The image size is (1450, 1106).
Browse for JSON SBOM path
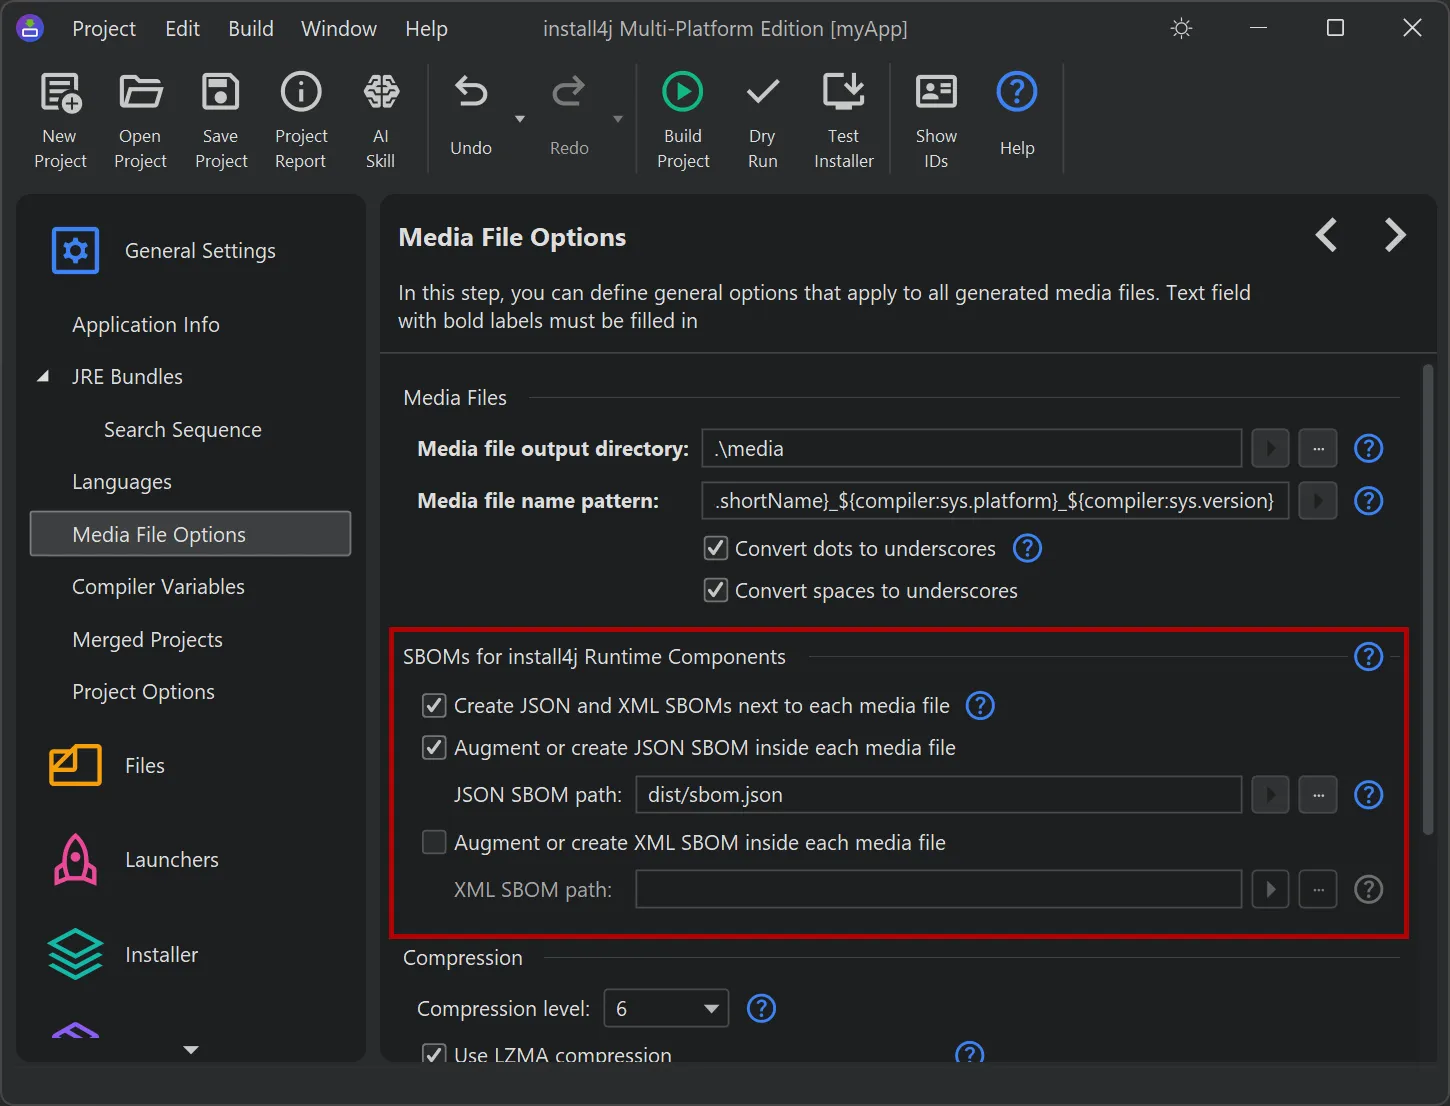tap(1318, 794)
